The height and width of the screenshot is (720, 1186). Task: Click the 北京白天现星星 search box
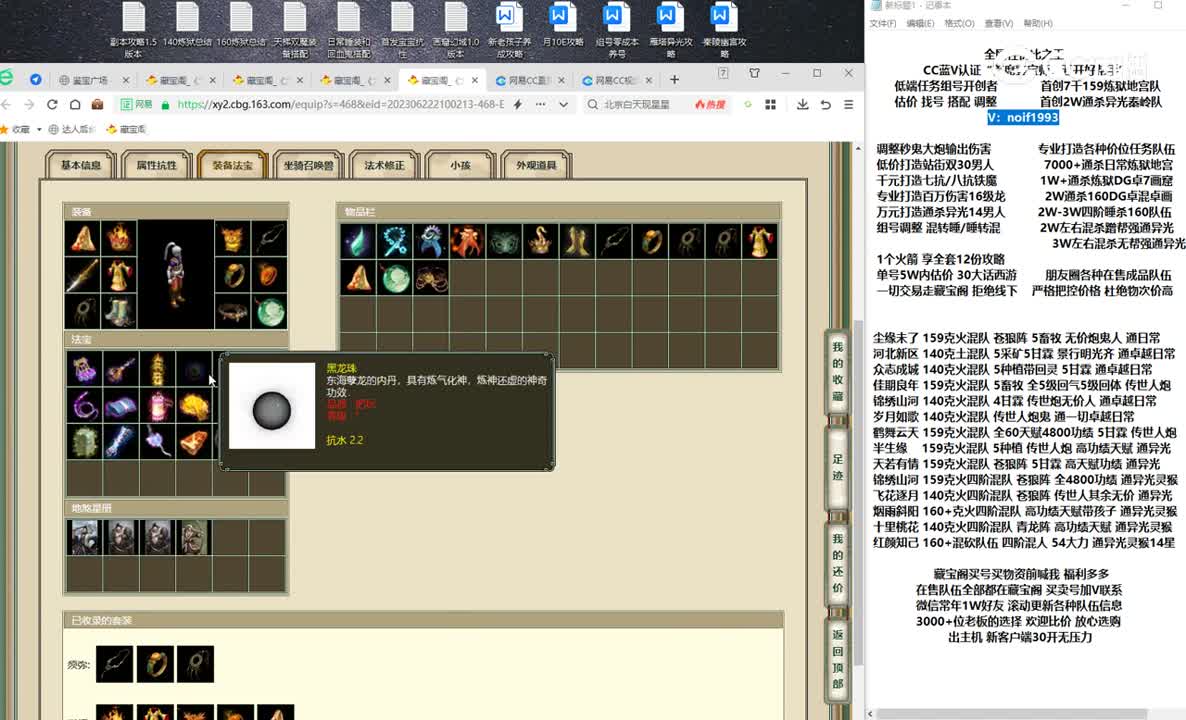tap(637, 104)
